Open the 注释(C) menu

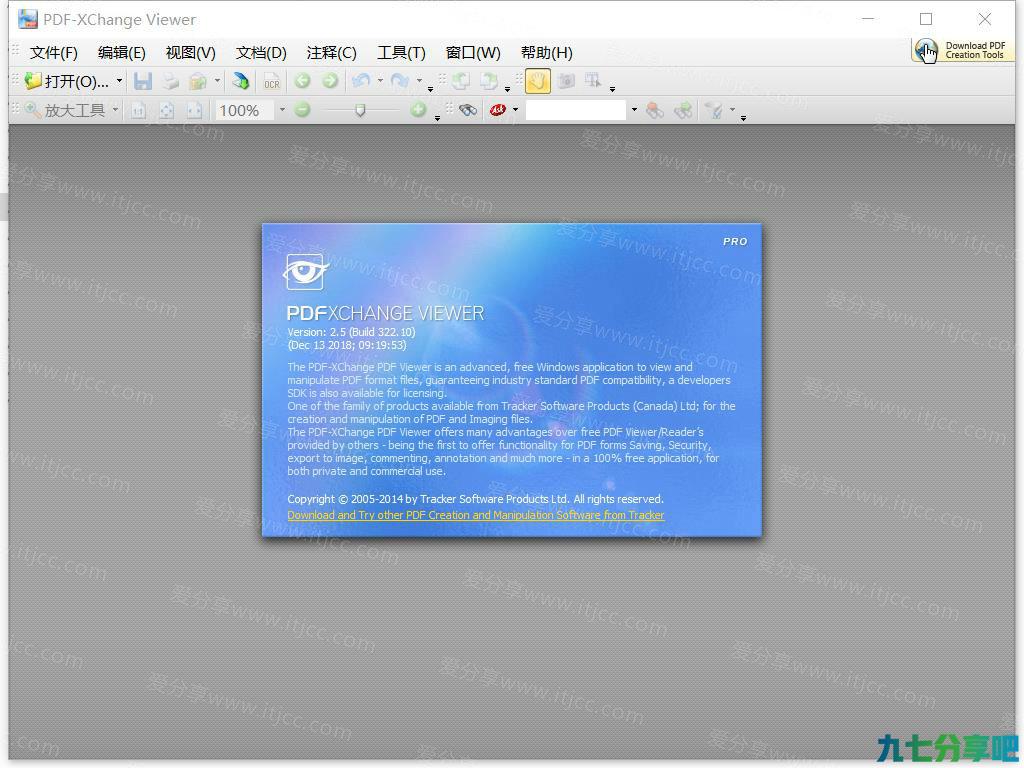(332, 53)
